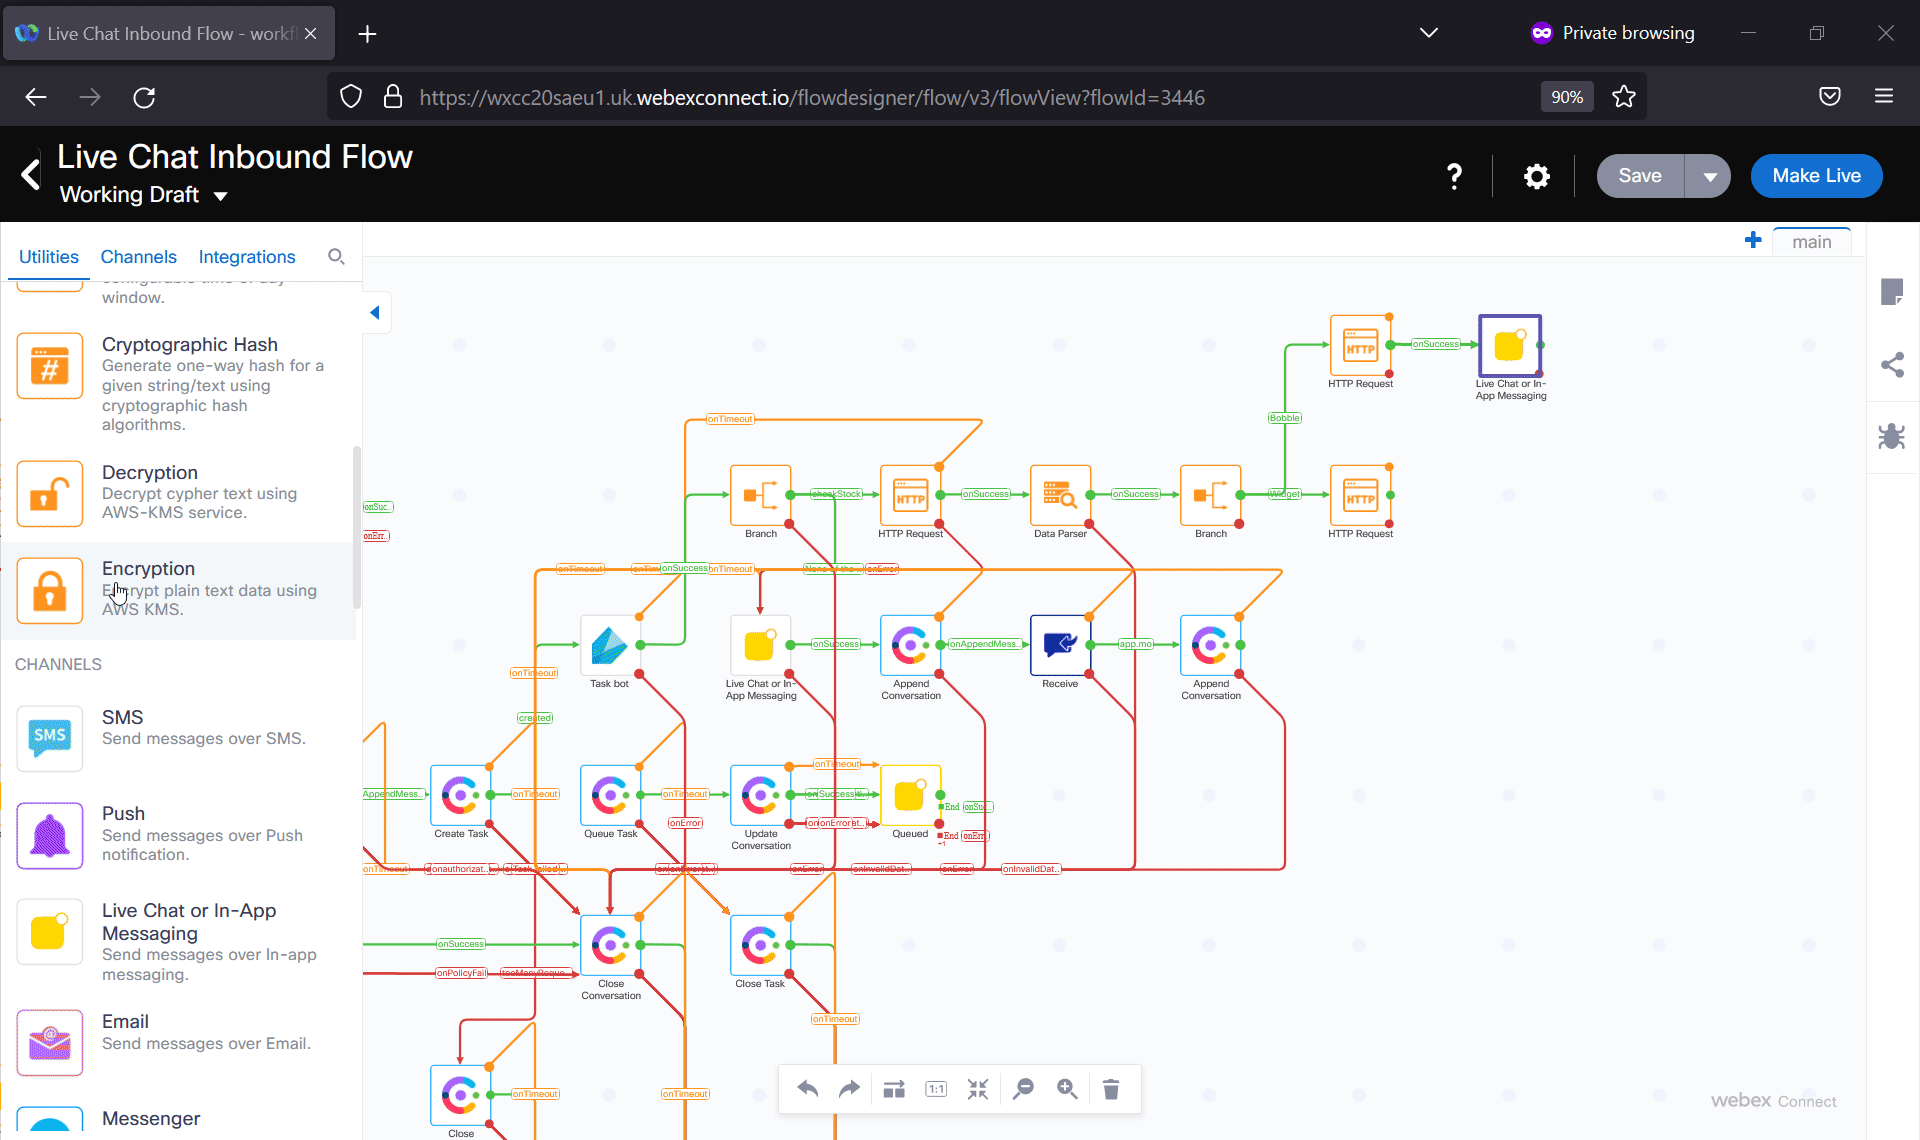Image resolution: width=1920 pixels, height=1140 pixels.
Task: Open the debug bug icon
Action: click(x=1892, y=436)
